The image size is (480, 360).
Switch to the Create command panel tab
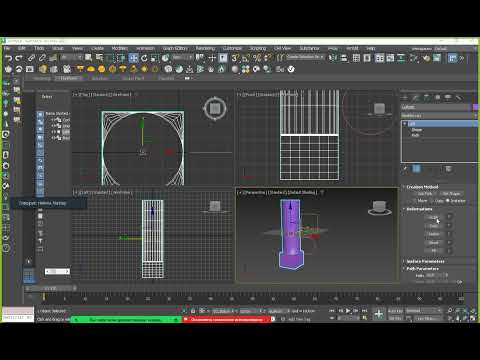(x=405, y=98)
